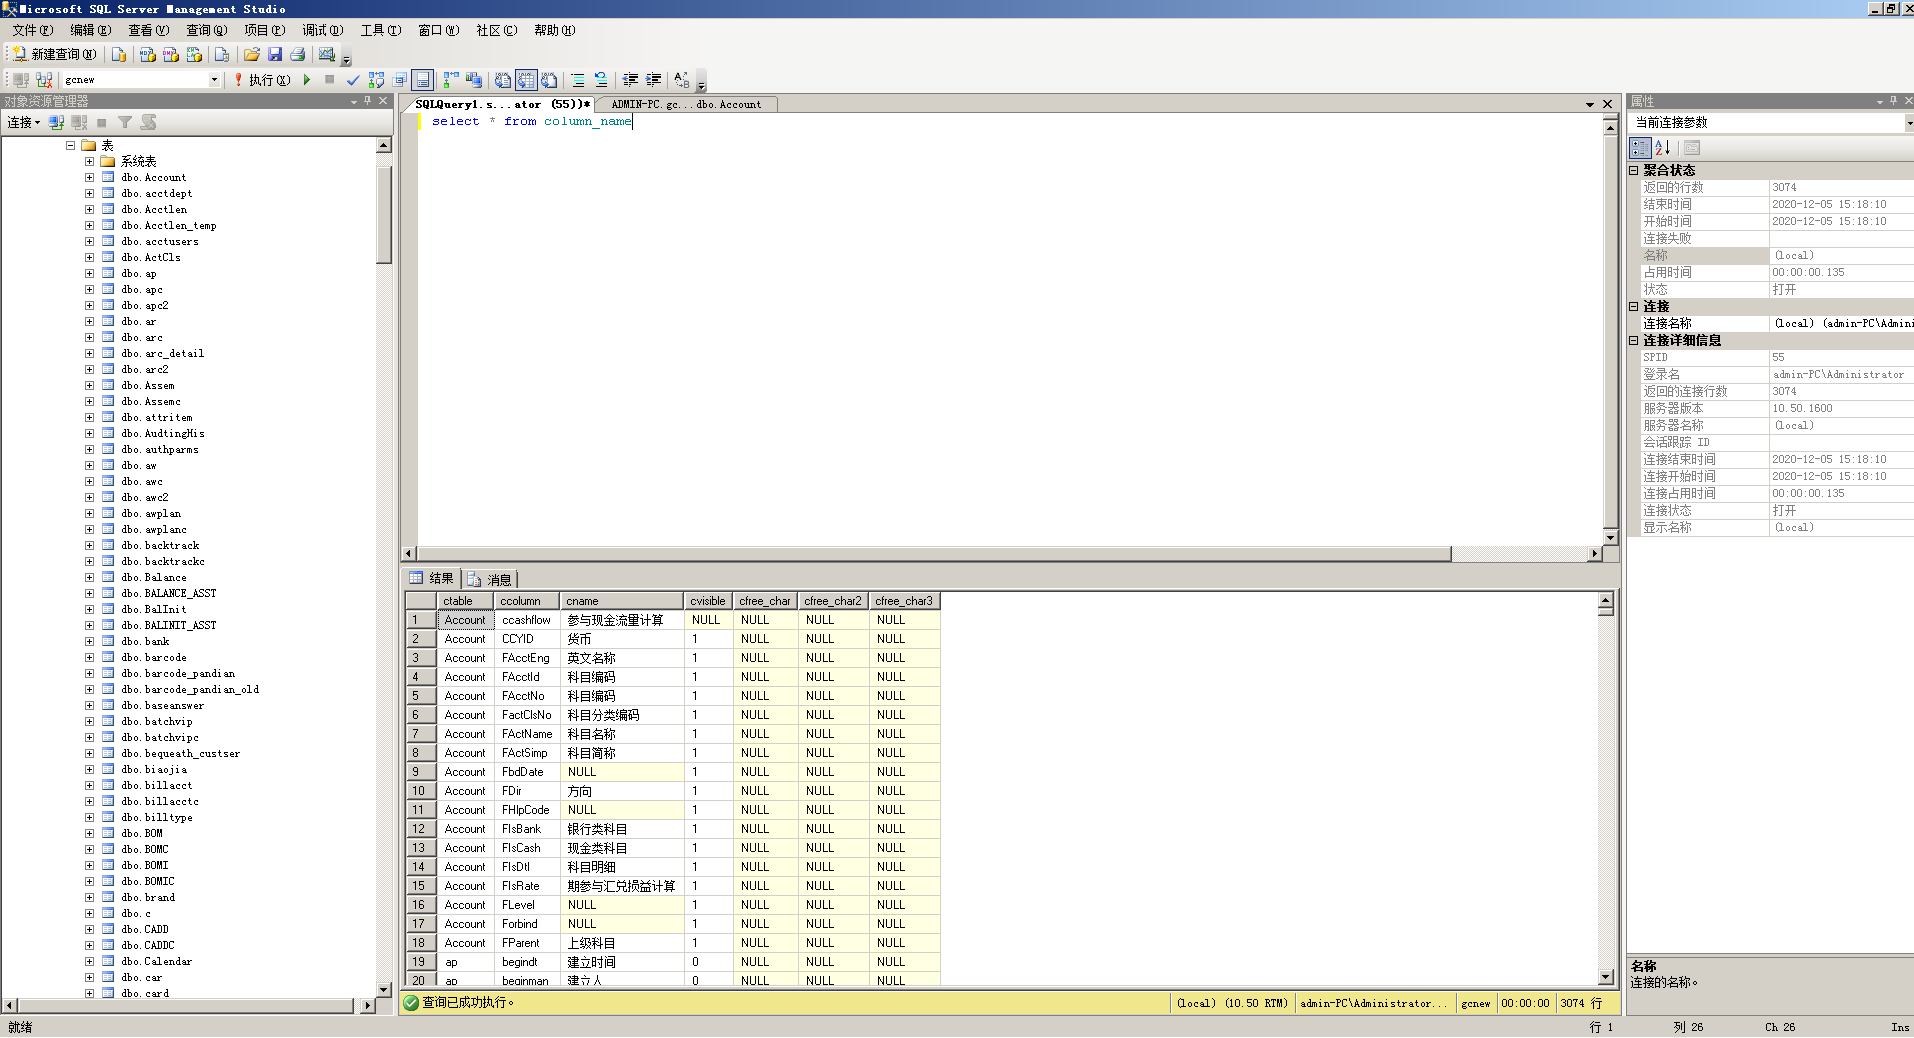This screenshot has width=1914, height=1038.
Task: Click the green Execute play arrow
Action: tap(307, 80)
